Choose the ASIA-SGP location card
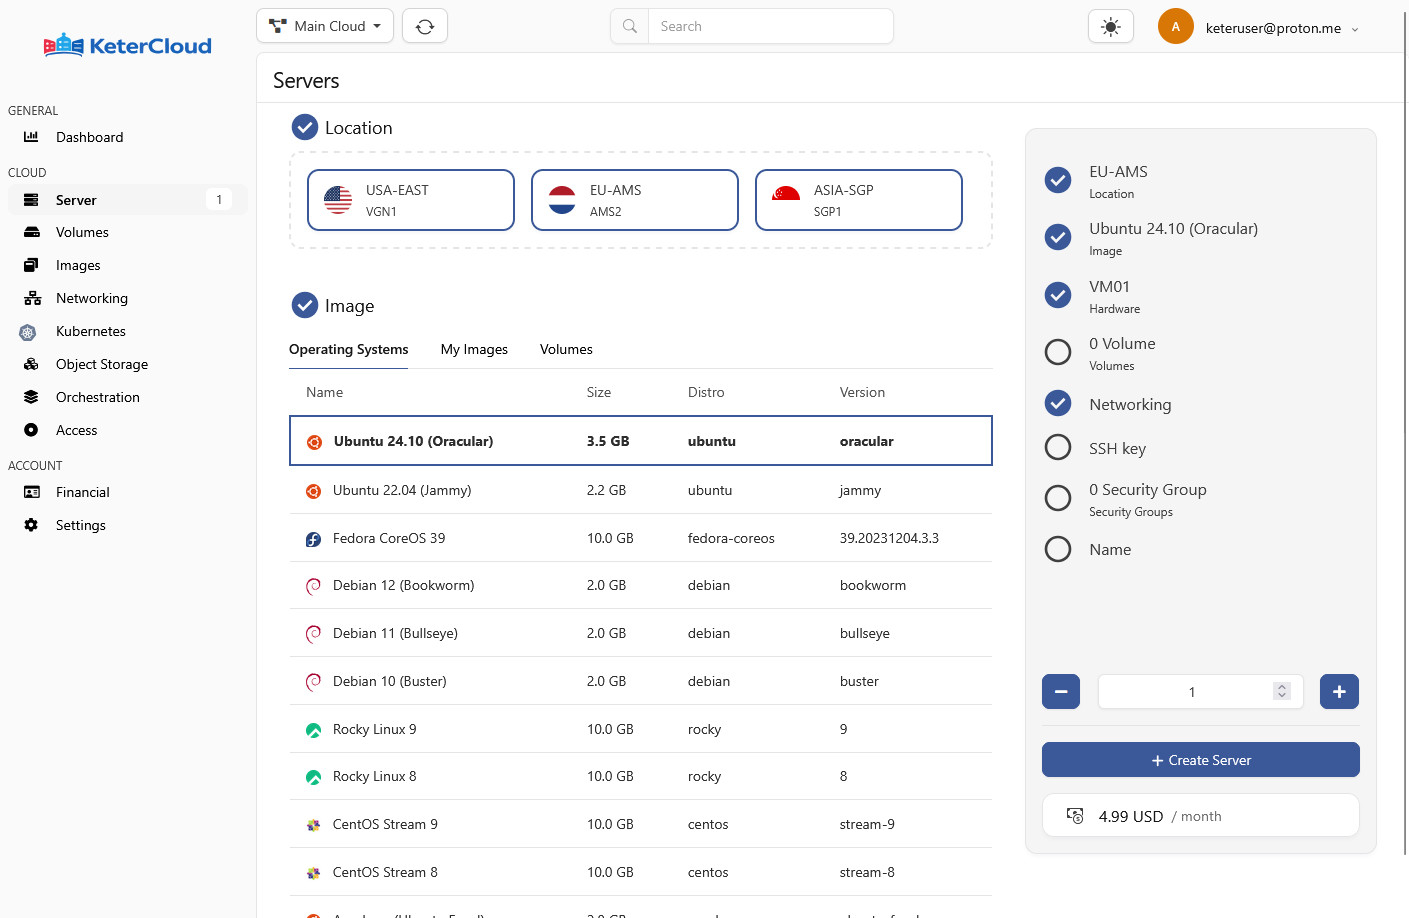The height and width of the screenshot is (918, 1409). pos(858,200)
